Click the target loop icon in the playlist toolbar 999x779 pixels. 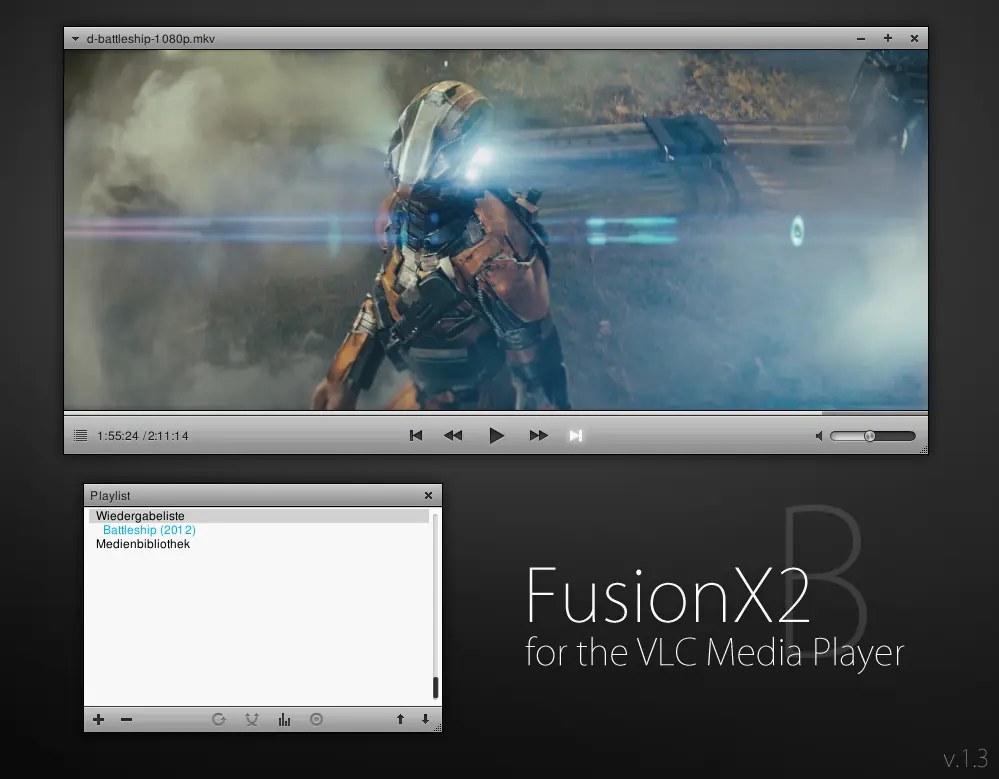(316, 719)
